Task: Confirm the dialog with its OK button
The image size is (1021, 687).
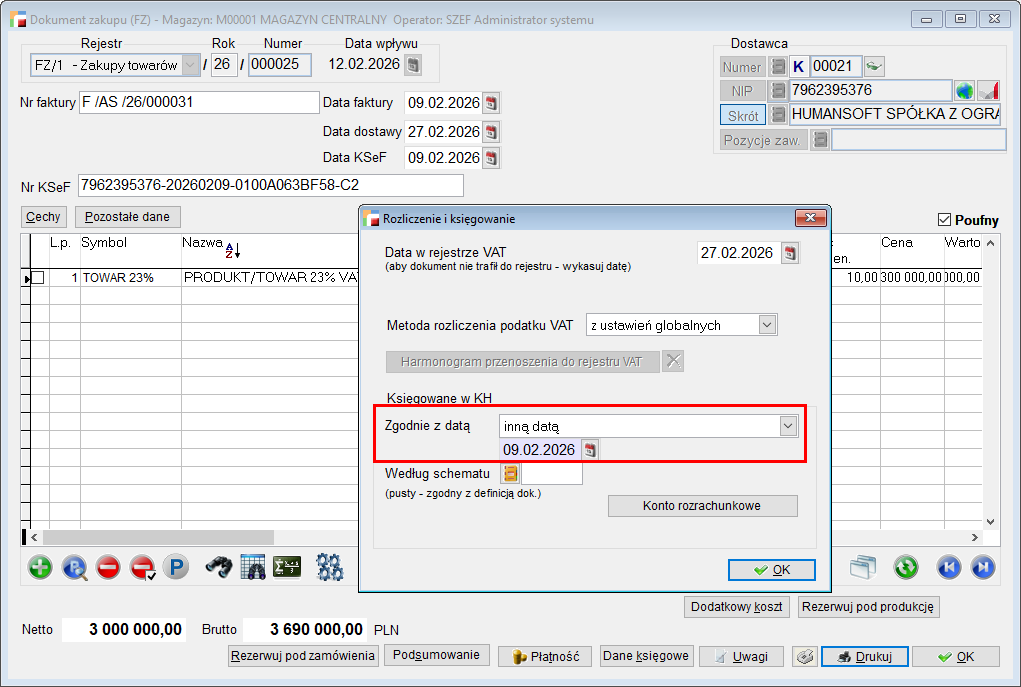Action: (772, 569)
